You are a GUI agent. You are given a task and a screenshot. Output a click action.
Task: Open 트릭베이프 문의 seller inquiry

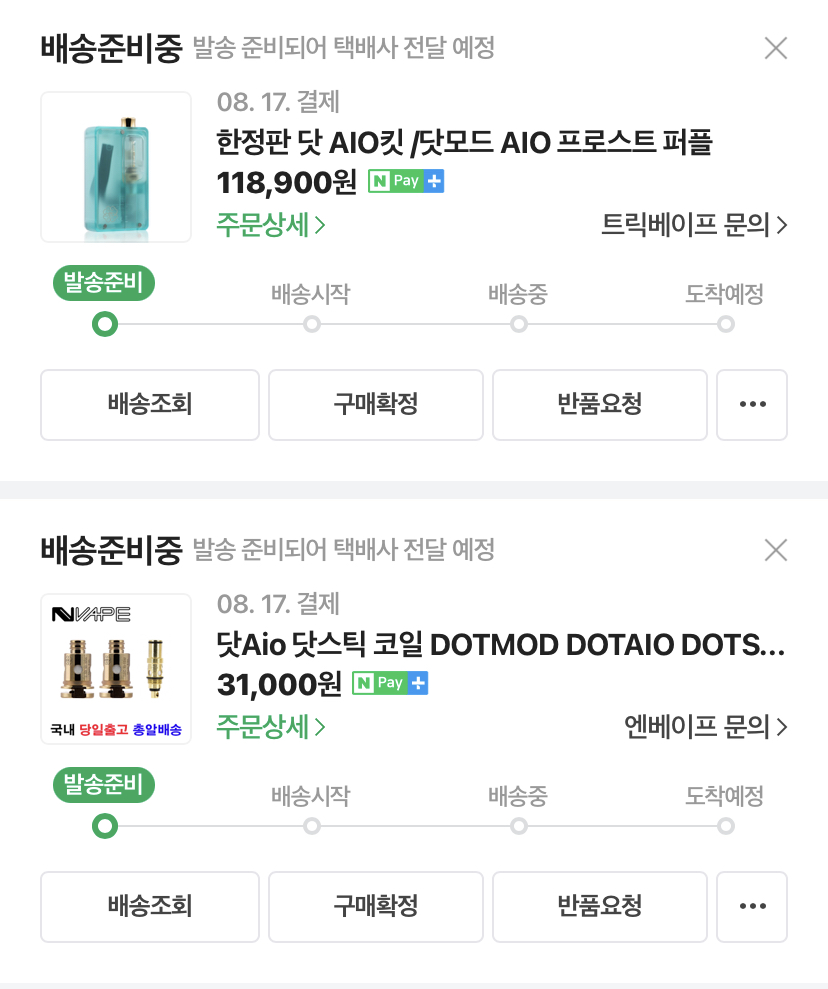(694, 225)
